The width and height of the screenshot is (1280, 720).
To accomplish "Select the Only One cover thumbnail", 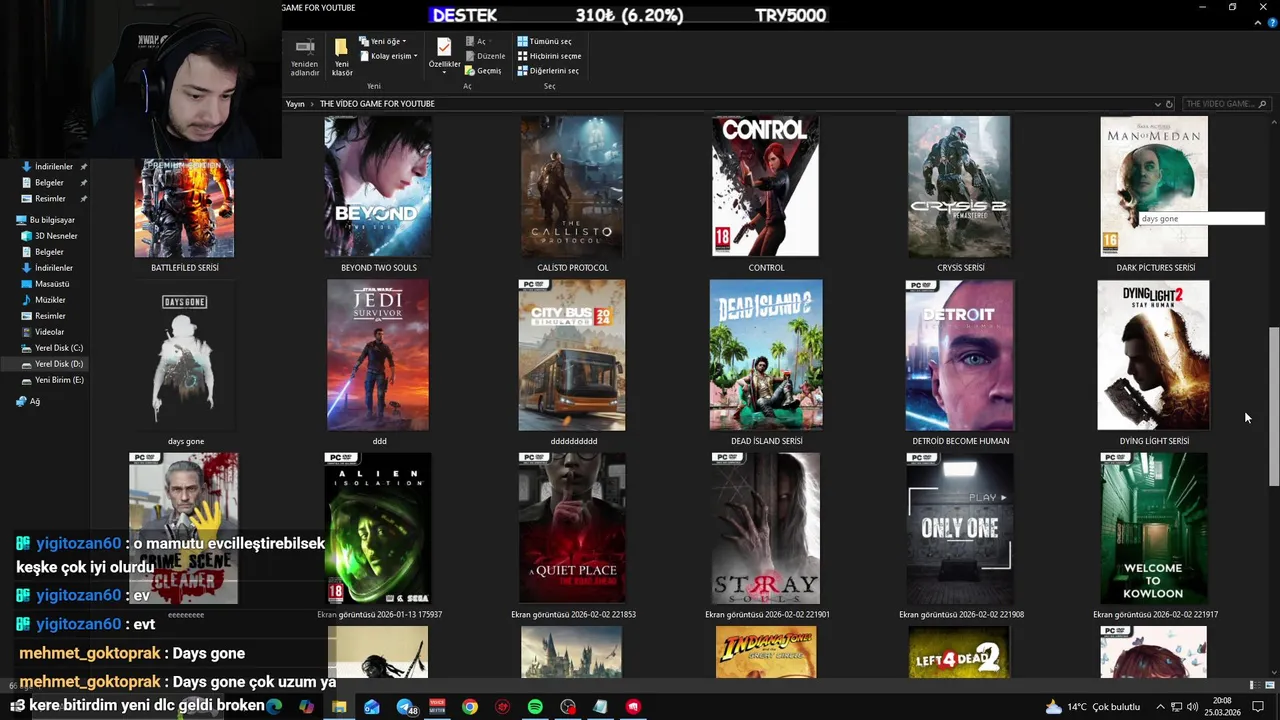I will (x=960, y=528).
